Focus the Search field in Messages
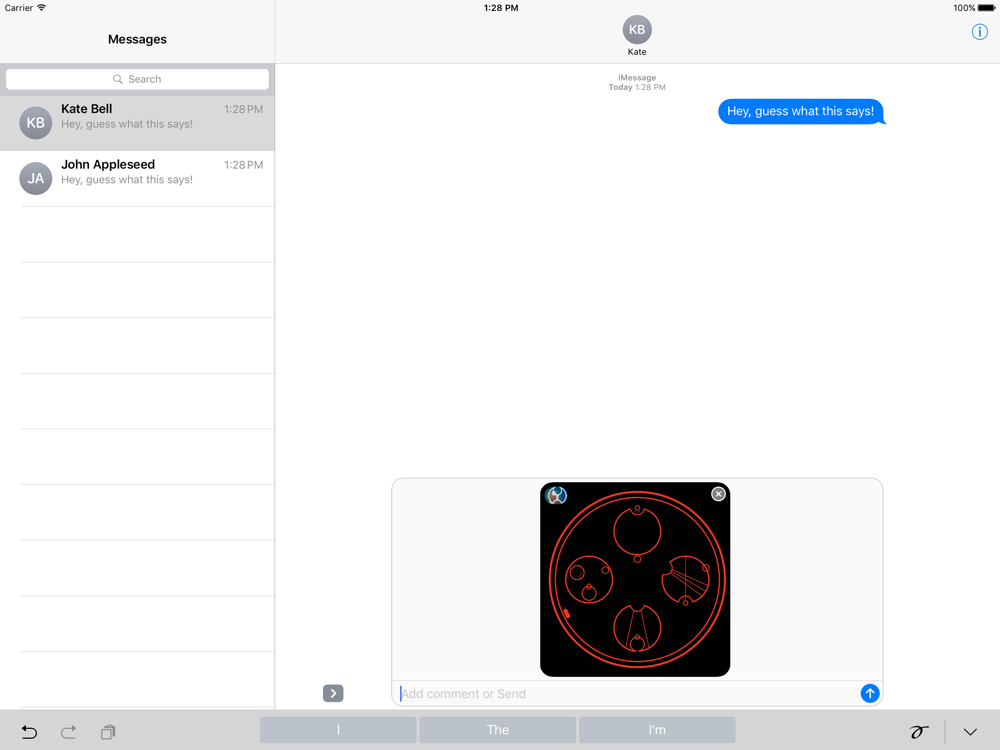This screenshot has width=1000, height=750. pyautogui.click(x=137, y=79)
